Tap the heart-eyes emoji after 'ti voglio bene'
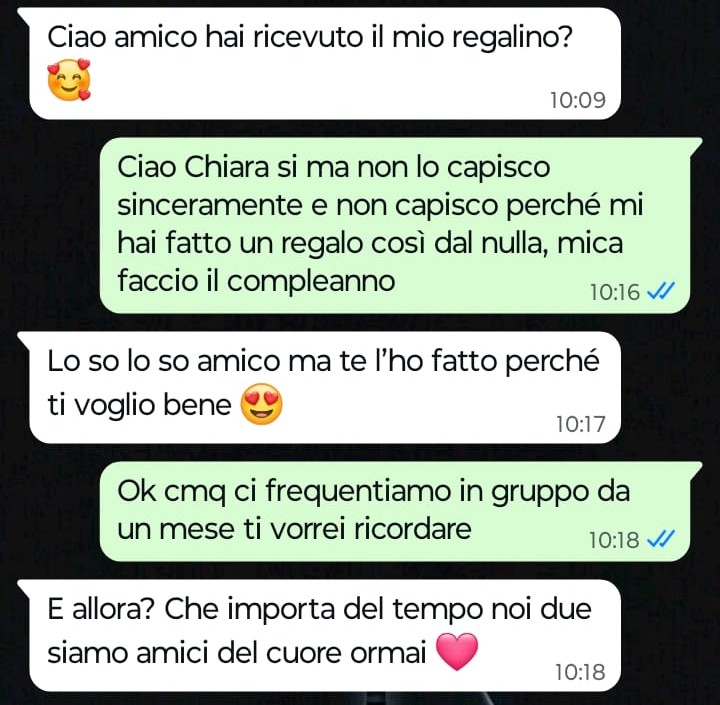The width and height of the screenshot is (720, 705). [262, 404]
